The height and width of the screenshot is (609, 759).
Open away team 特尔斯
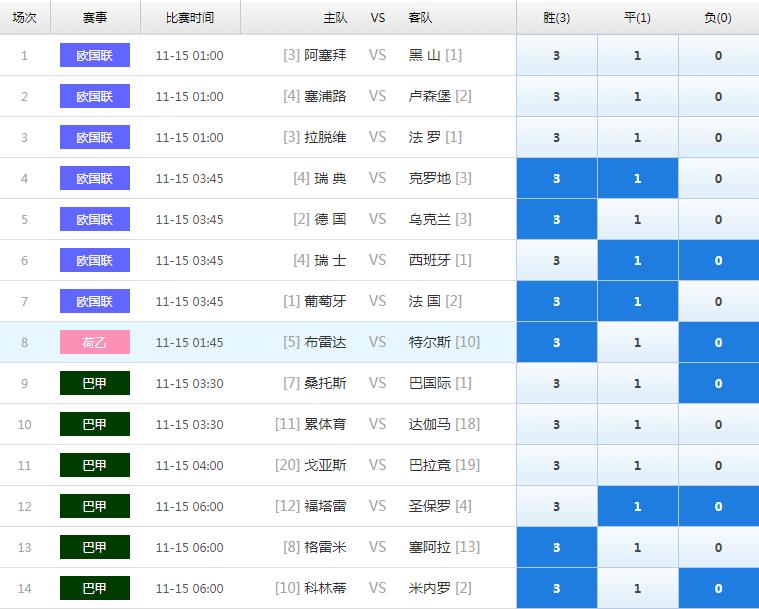430,342
